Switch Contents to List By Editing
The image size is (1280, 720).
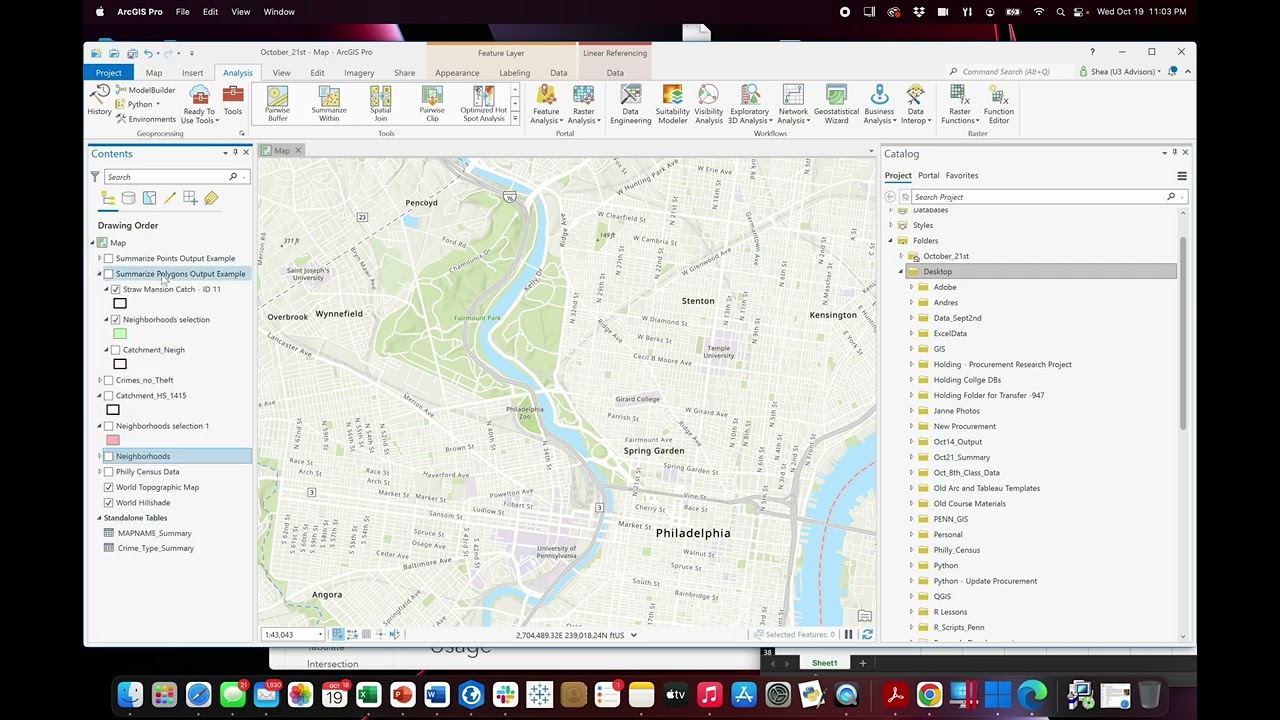tap(170, 198)
